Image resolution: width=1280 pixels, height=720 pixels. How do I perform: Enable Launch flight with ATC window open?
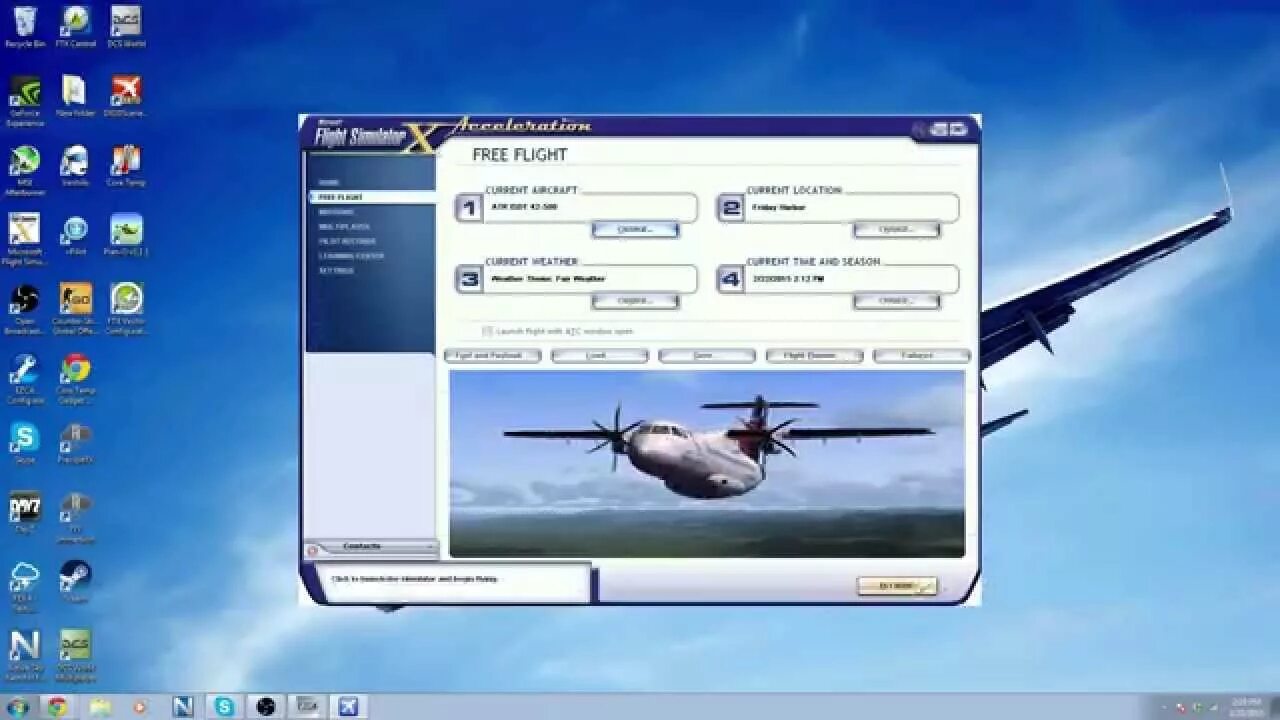[487, 331]
